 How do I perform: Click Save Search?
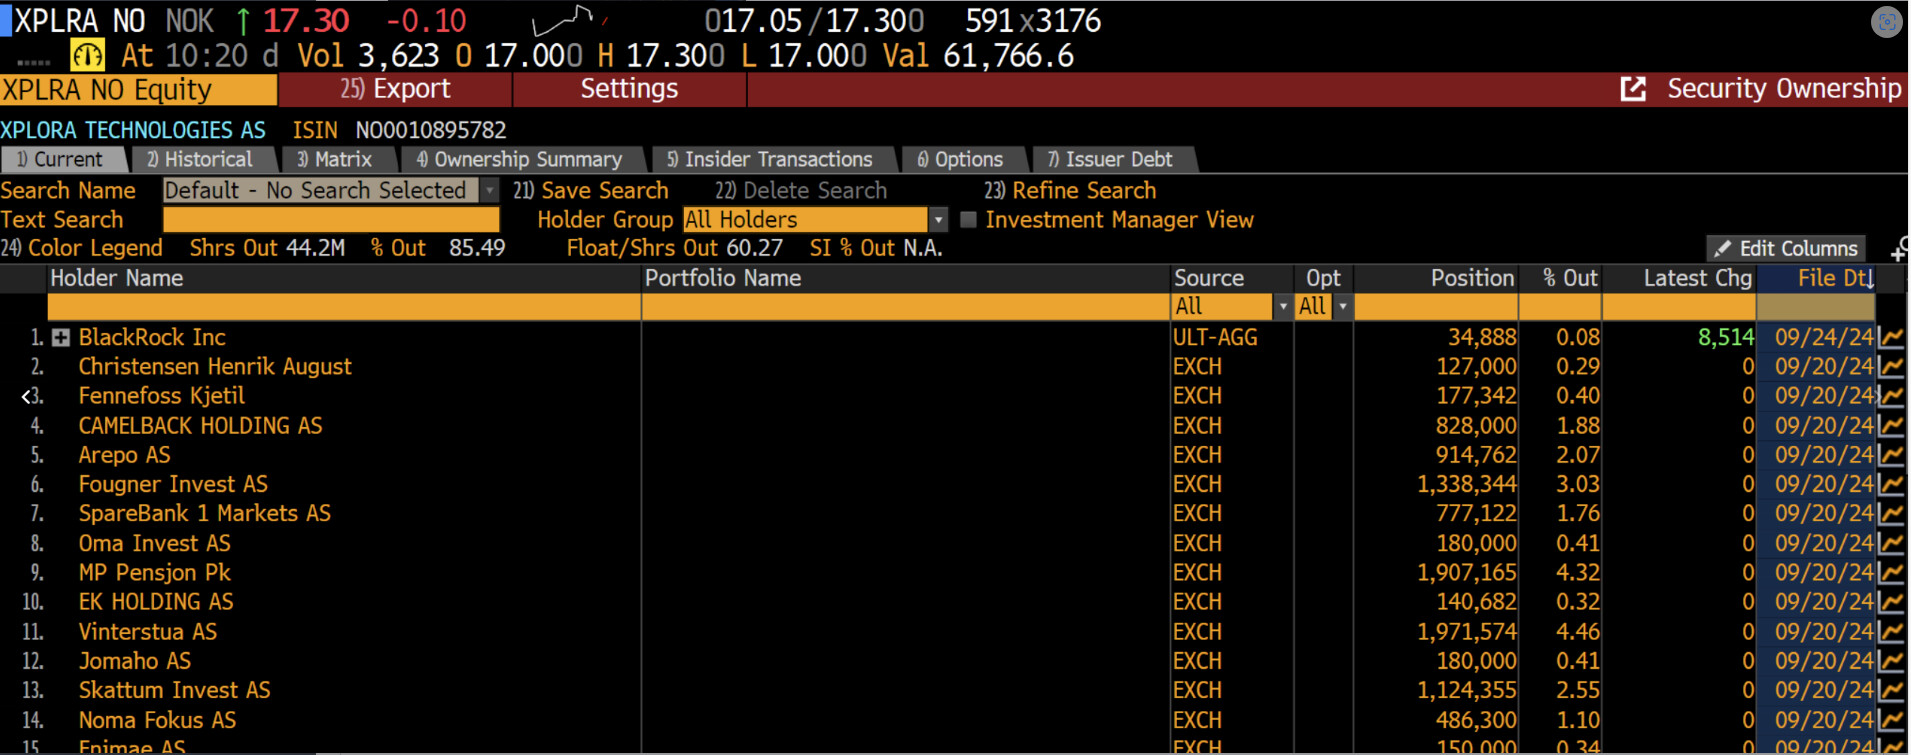[x=591, y=190]
